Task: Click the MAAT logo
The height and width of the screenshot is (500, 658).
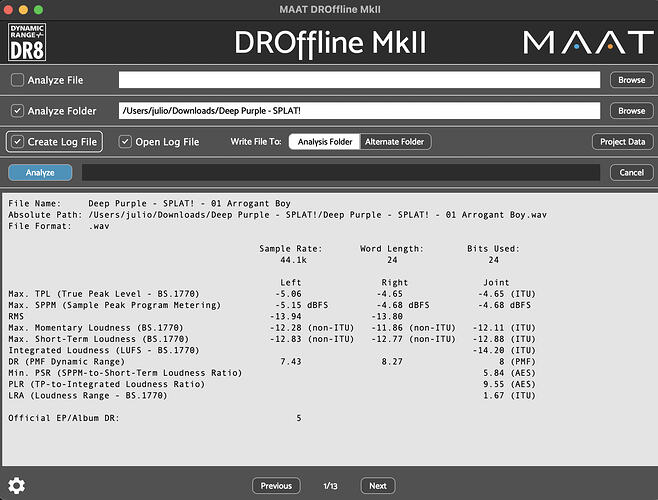Action: coord(588,42)
